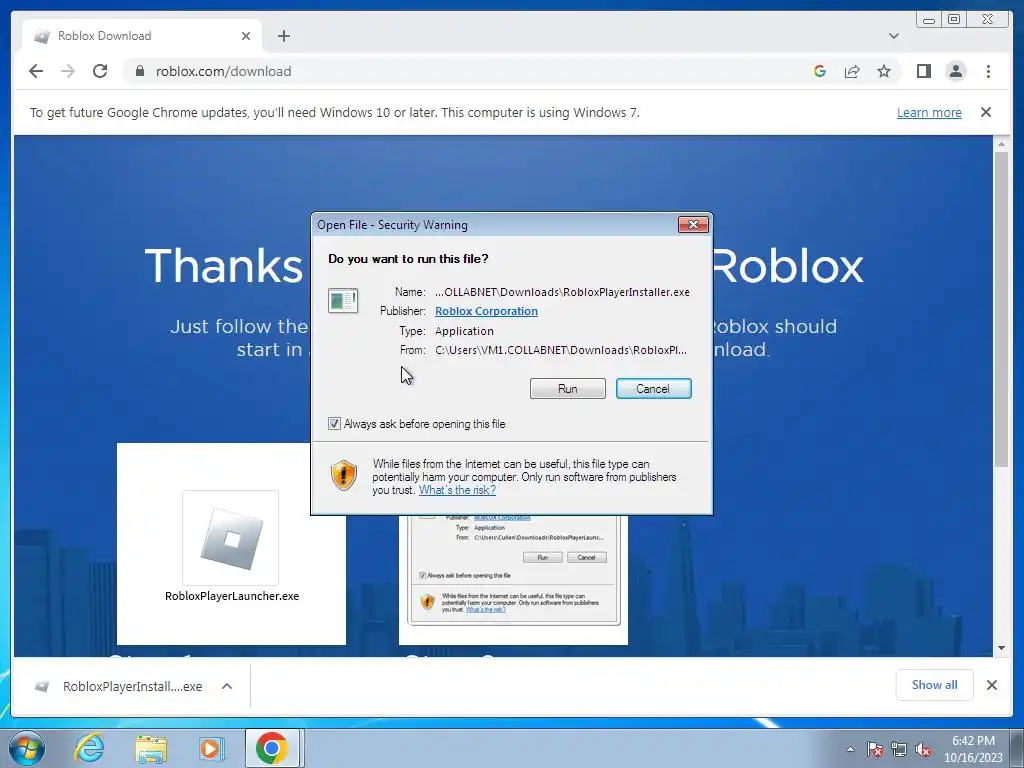Click the file name ending RobloxPlayerInstaller.exe
The image size is (1024, 768).
[x=562, y=292]
